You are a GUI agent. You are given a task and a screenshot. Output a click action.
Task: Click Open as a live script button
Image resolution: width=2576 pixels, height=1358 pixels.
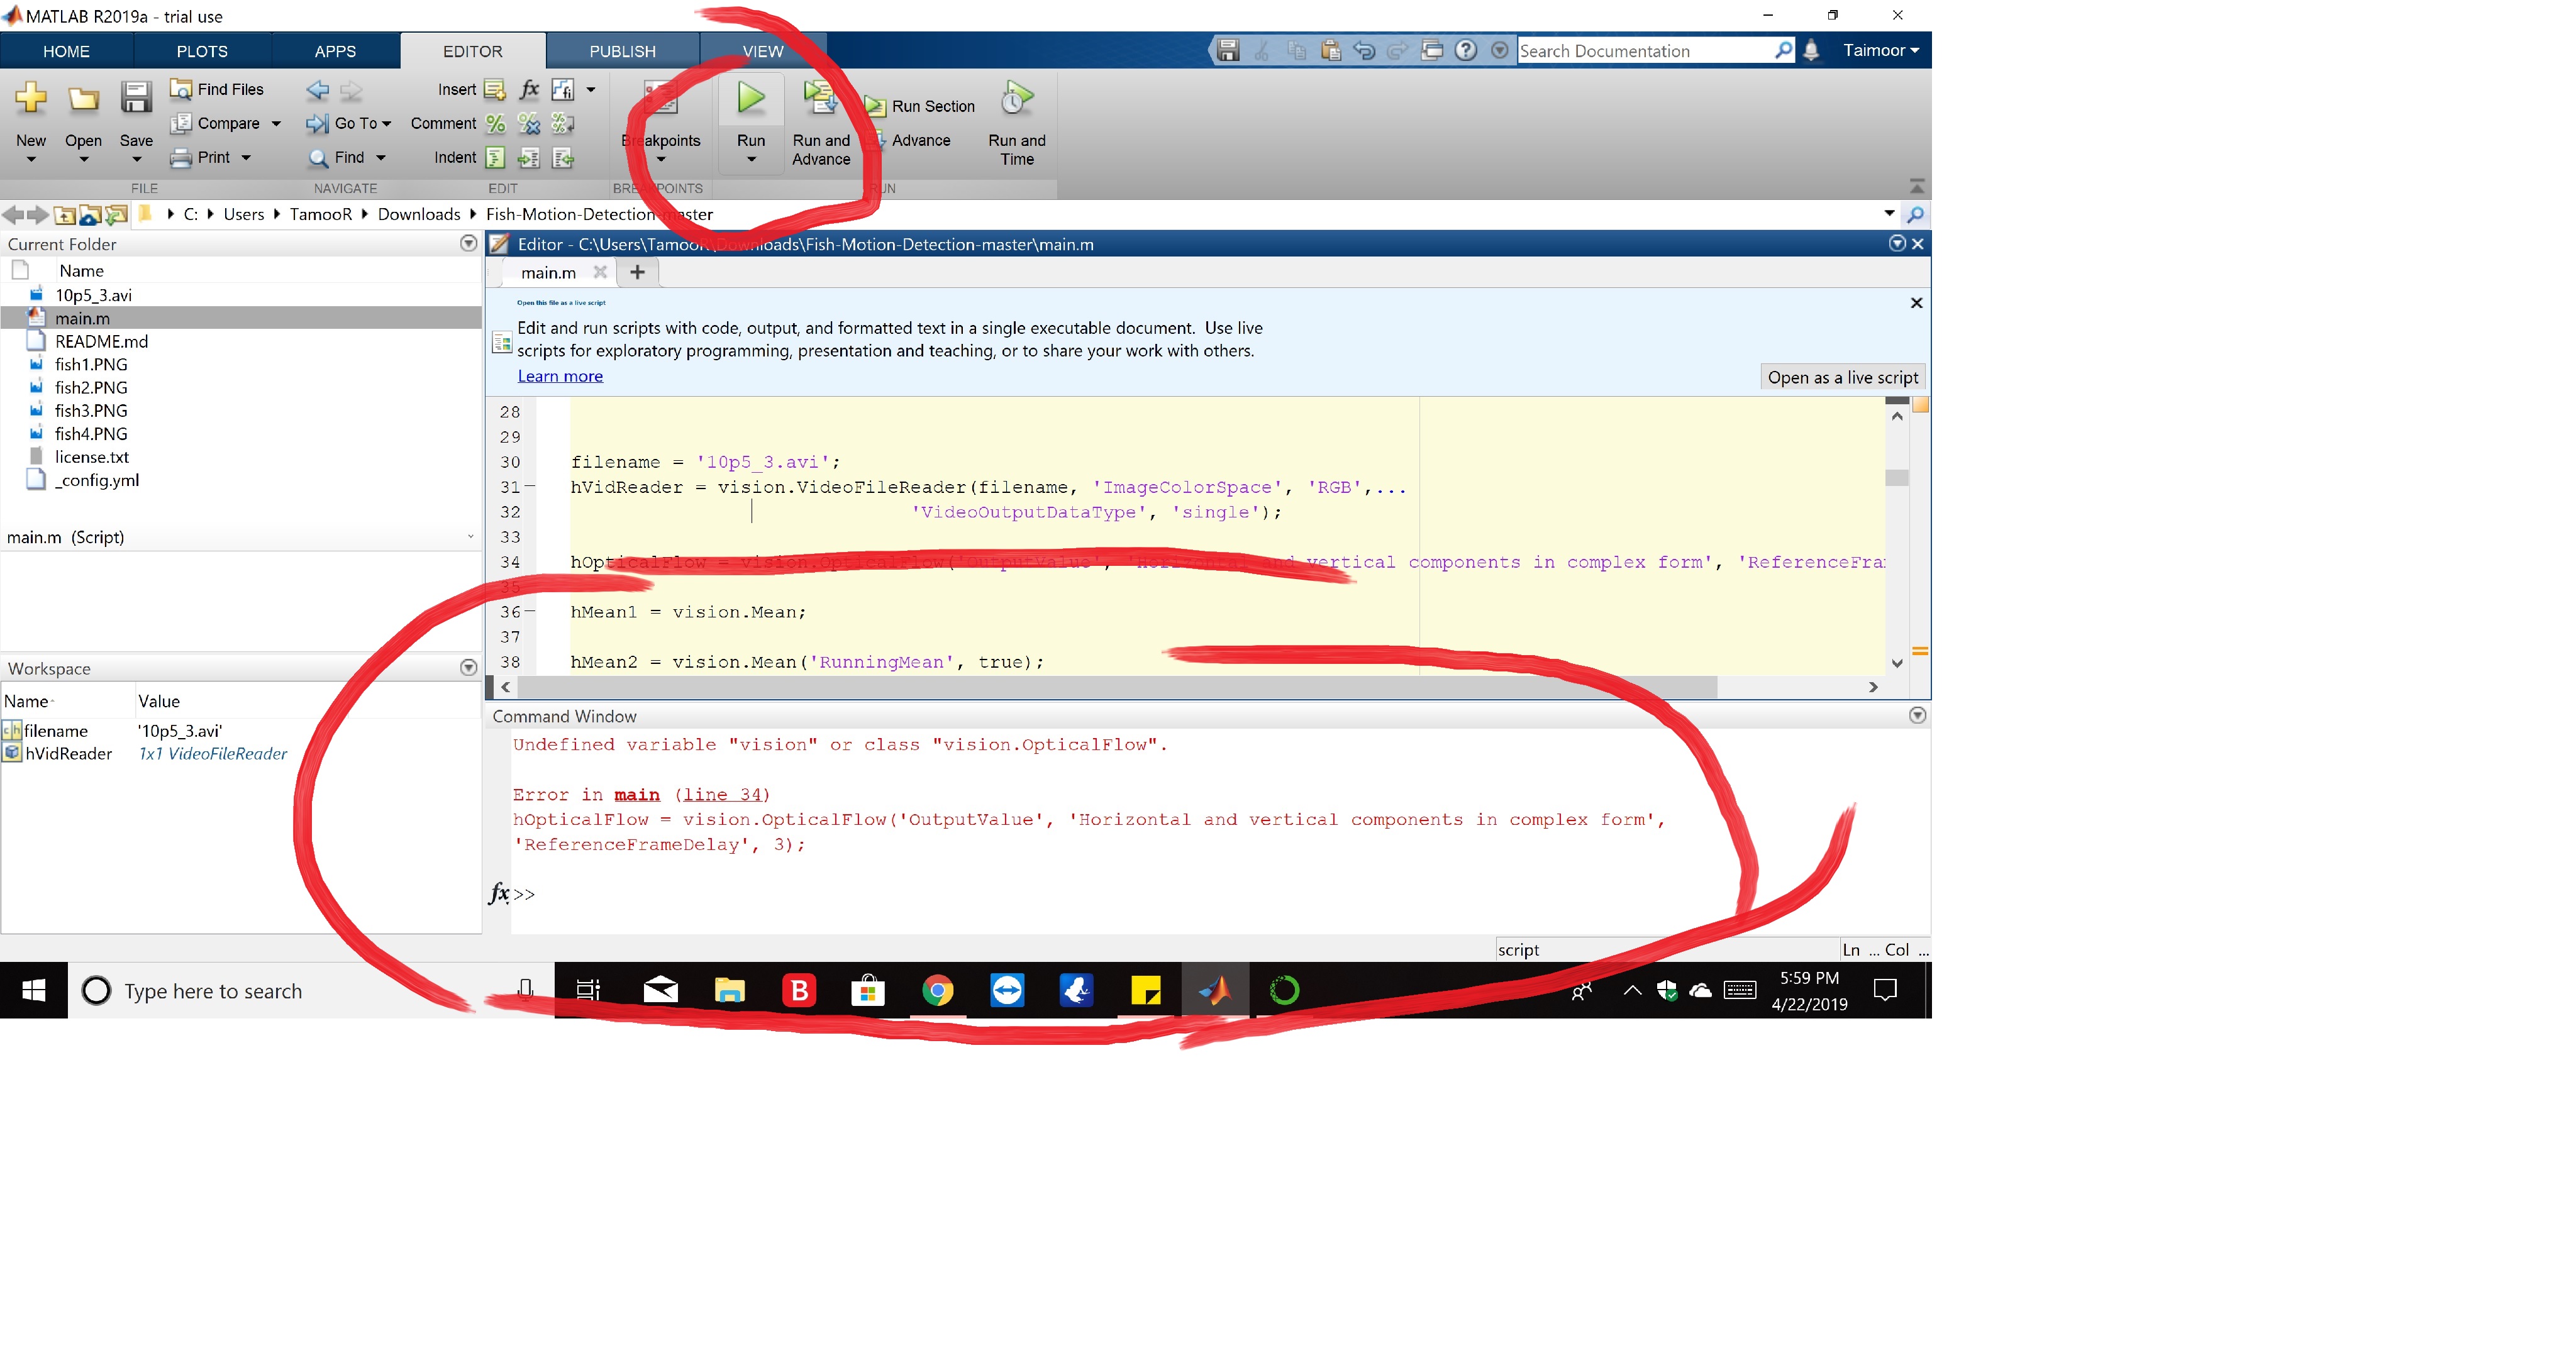coord(1842,377)
